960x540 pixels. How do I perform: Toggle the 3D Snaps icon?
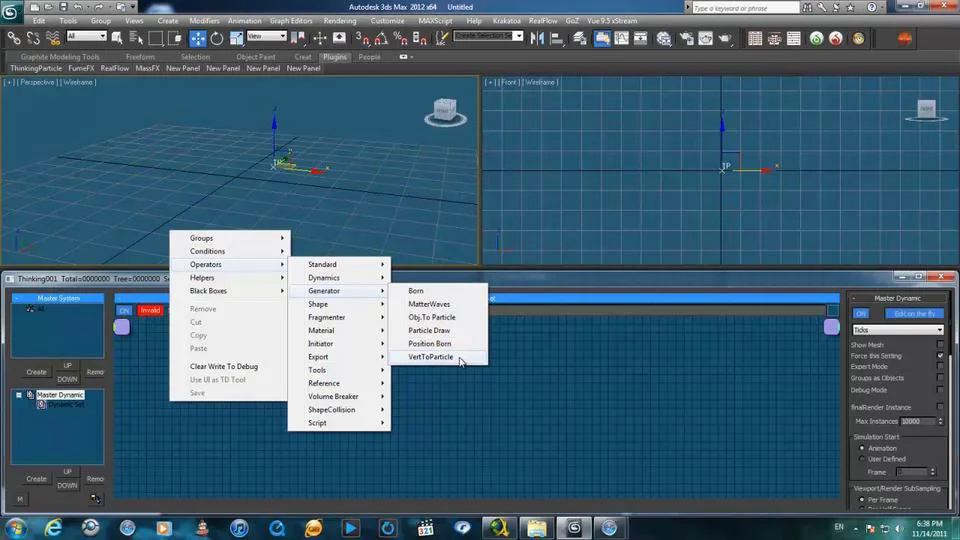click(362, 39)
